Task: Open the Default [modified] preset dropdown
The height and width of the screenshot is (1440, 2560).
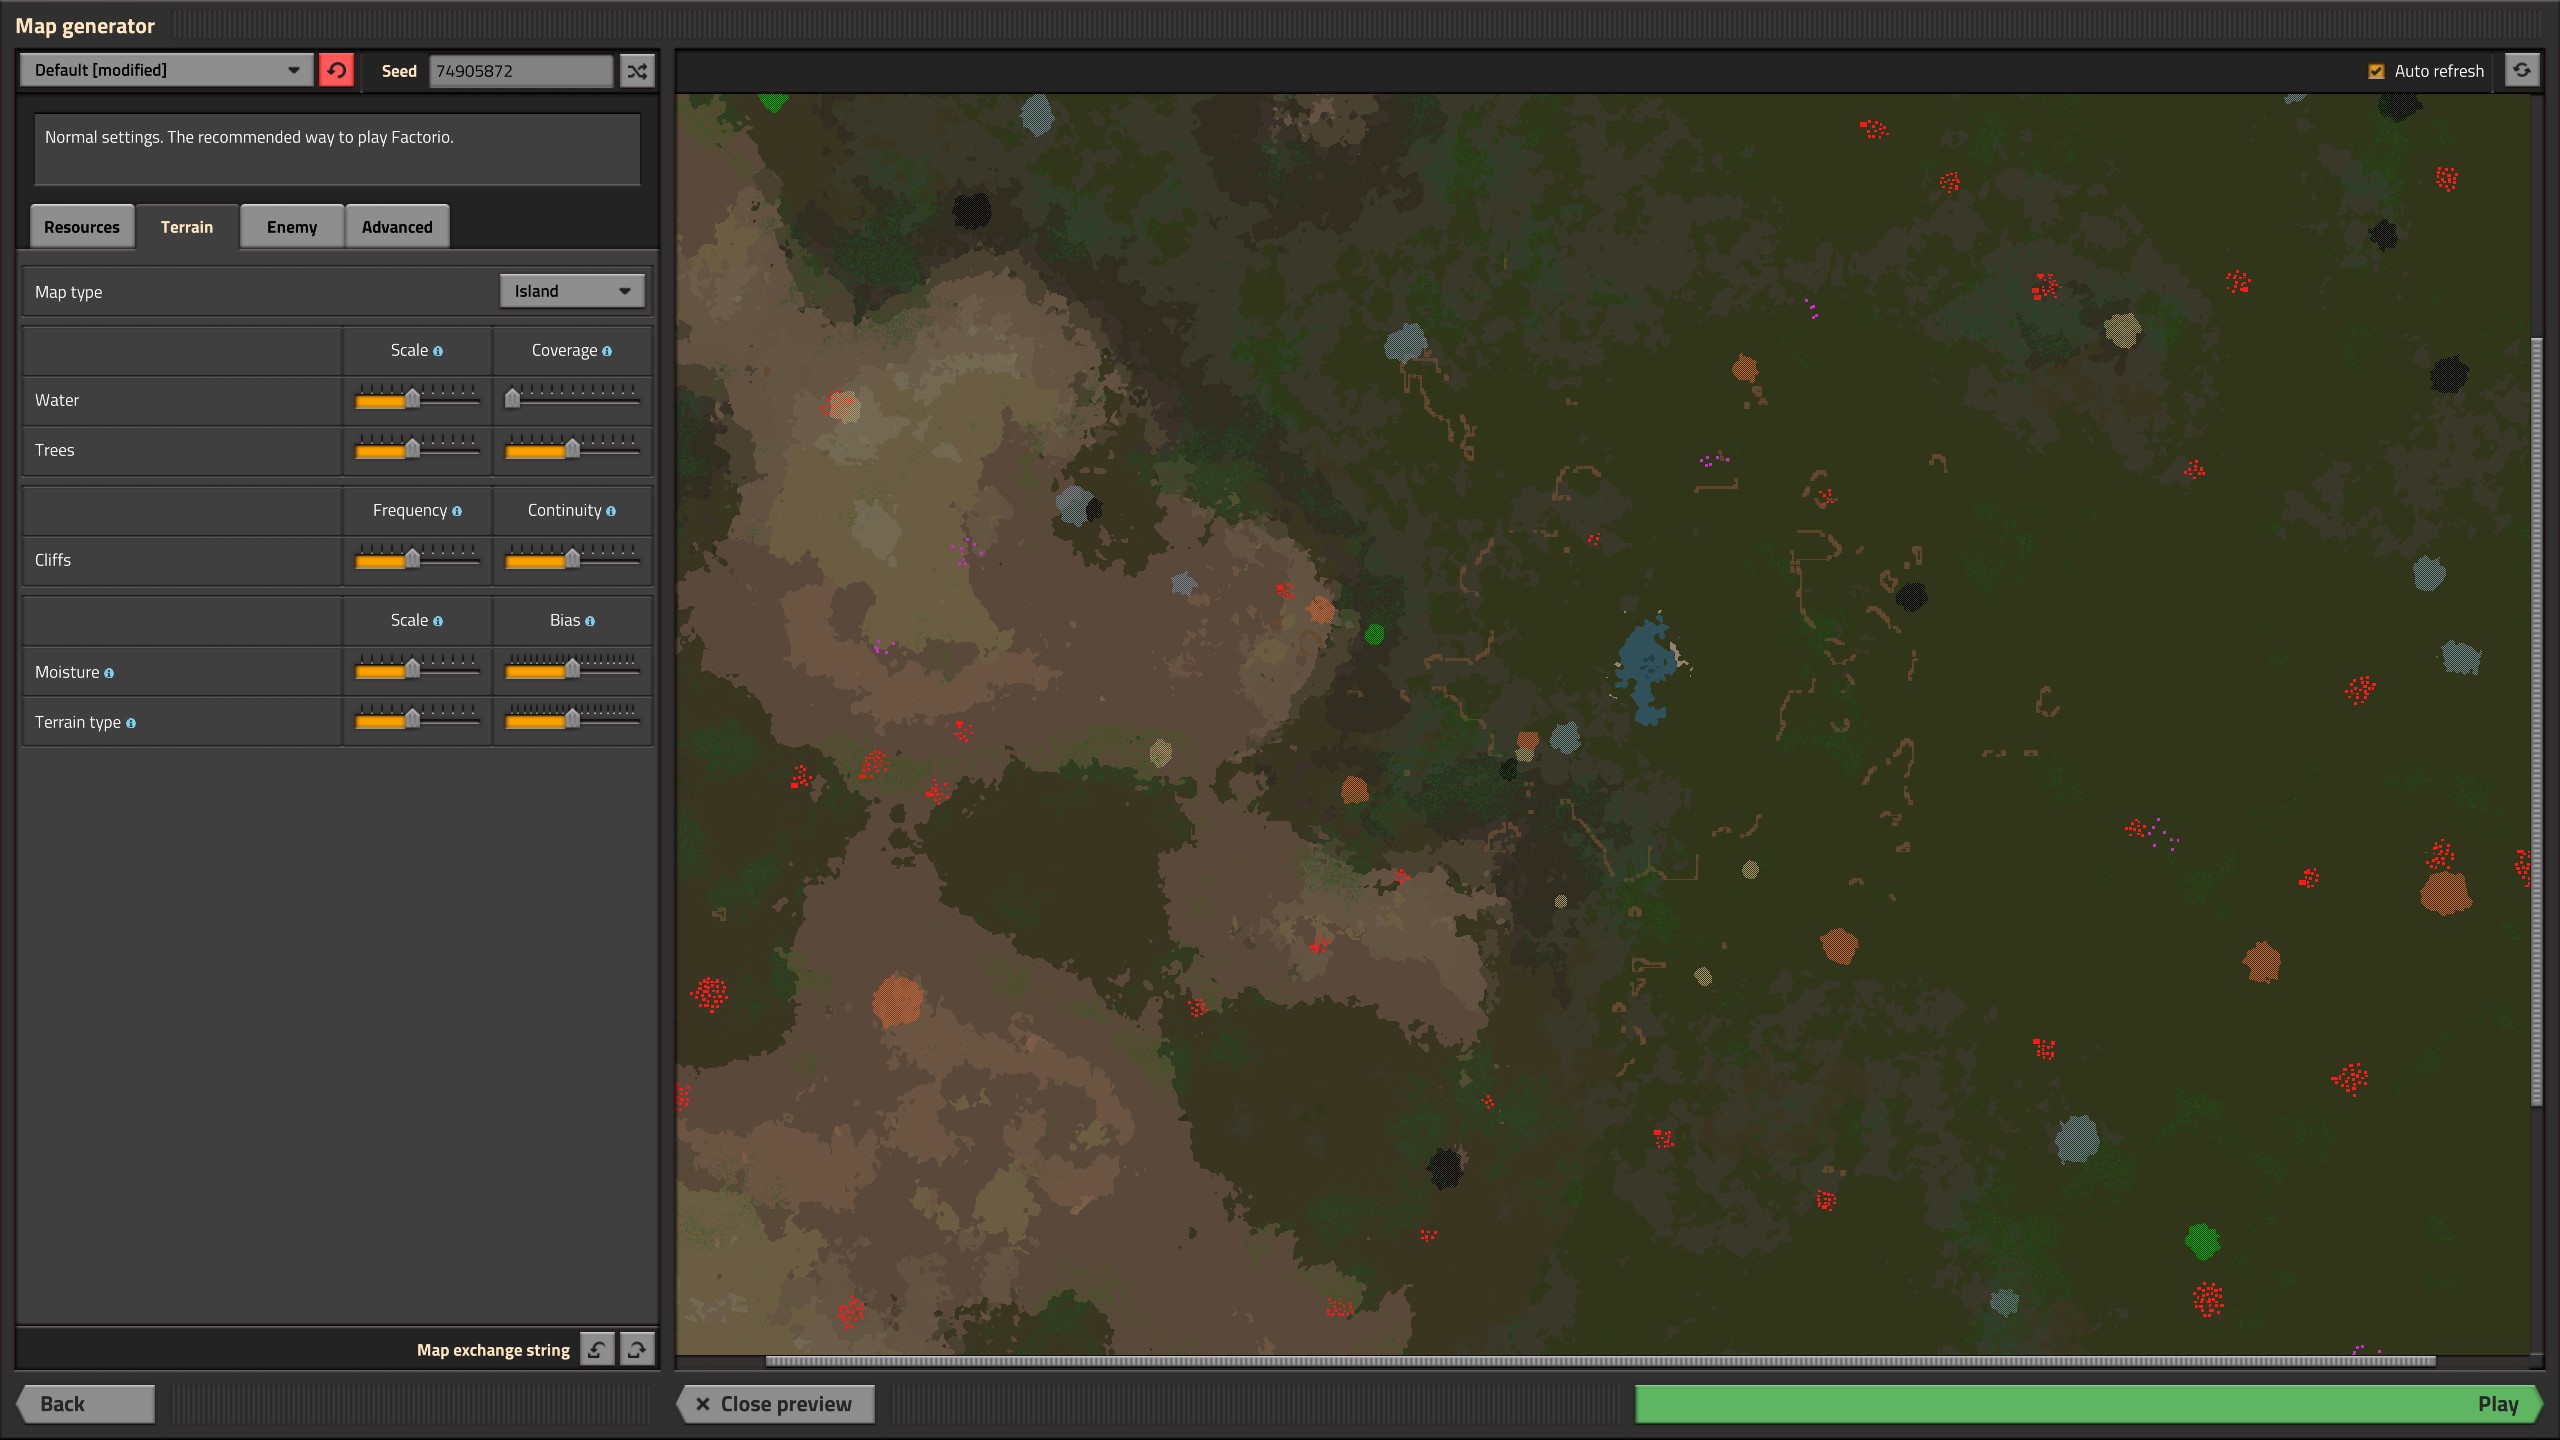Action: point(166,70)
